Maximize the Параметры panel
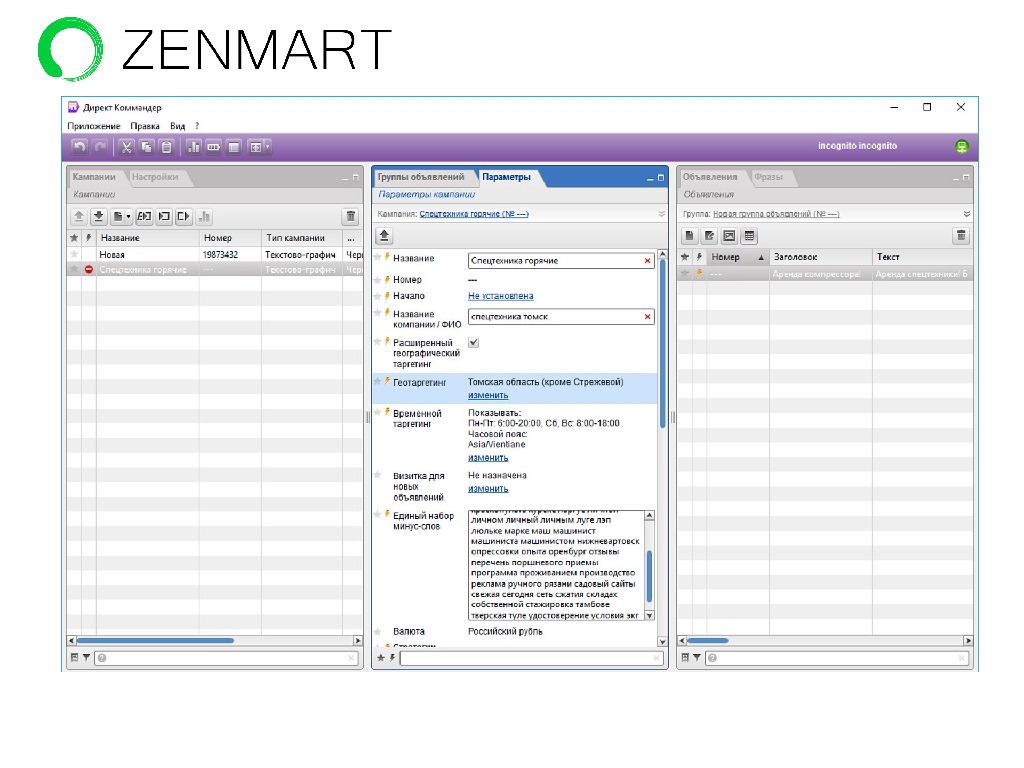This screenshot has width=1024, height=768. pos(660,178)
